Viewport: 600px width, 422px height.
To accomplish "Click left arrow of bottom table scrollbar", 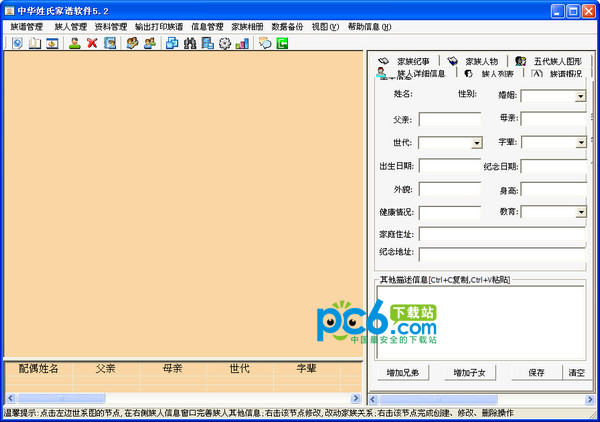I will click(x=11, y=398).
